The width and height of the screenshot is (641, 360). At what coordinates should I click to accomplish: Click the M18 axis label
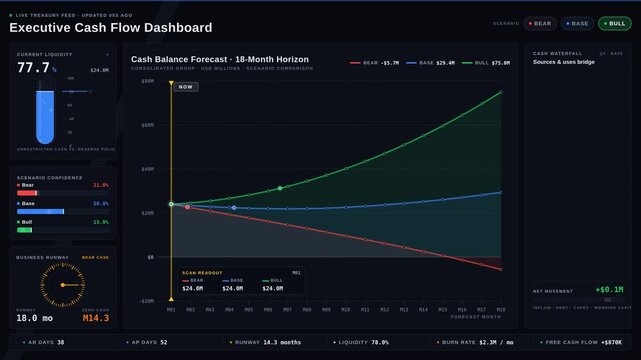(x=501, y=310)
